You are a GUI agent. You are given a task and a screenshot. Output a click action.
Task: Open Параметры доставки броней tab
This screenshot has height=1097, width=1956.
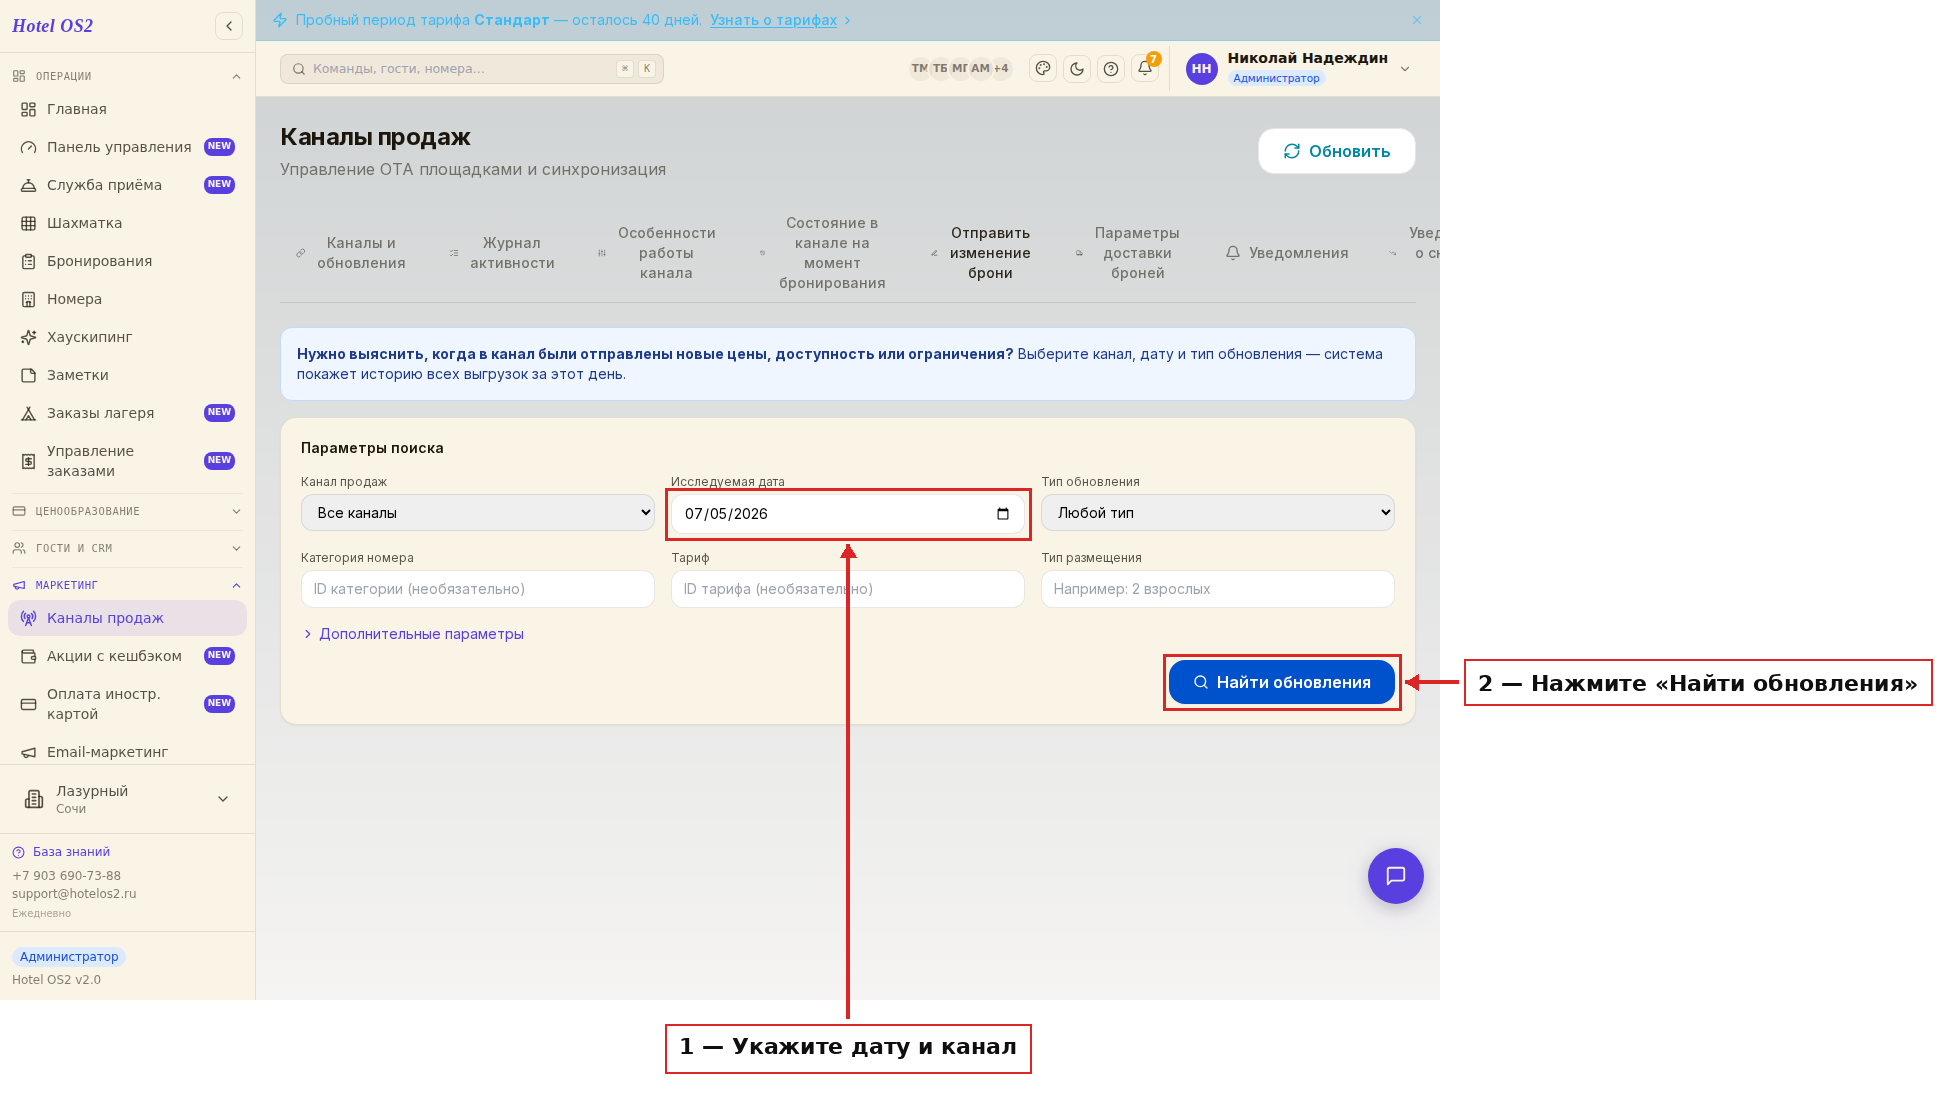tap(1128, 253)
